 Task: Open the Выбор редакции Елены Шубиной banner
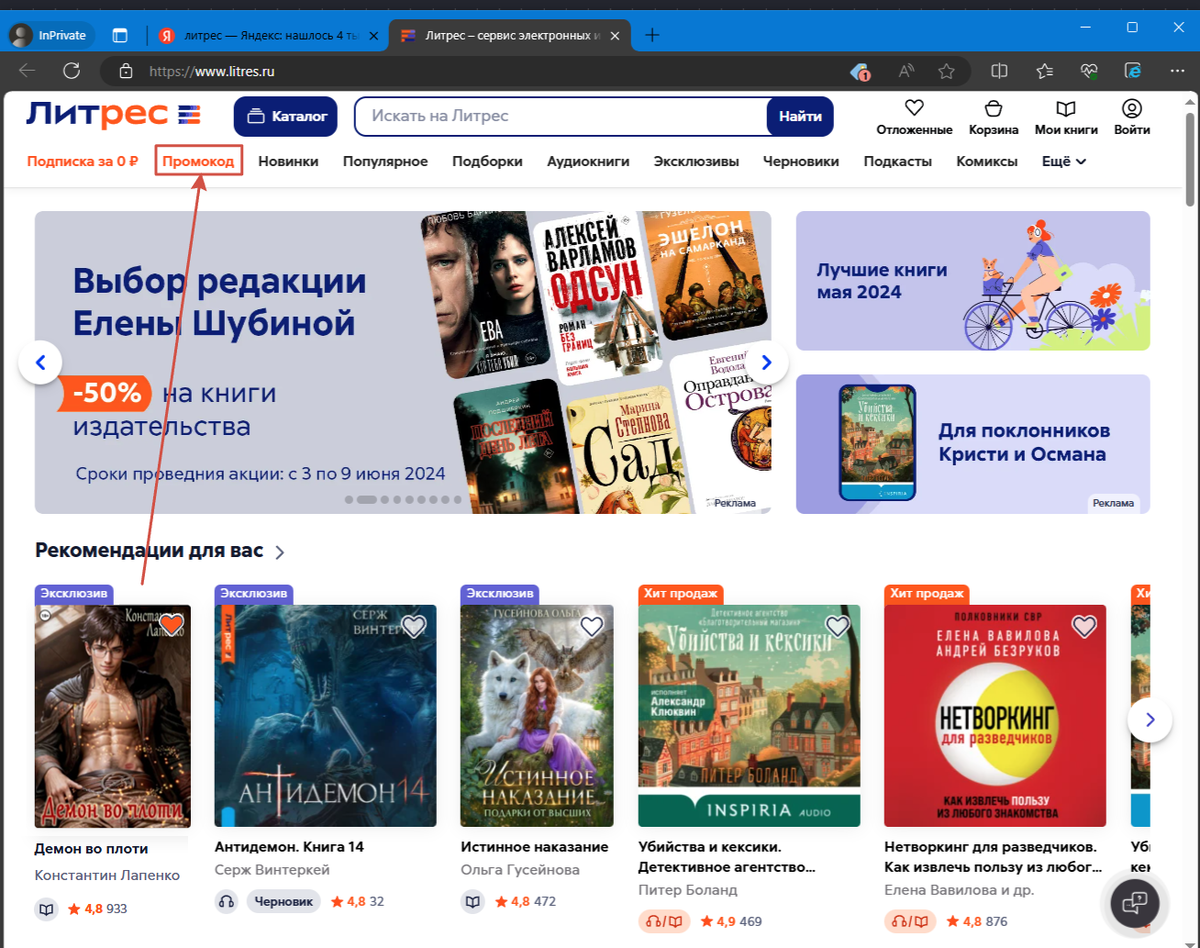coord(403,362)
